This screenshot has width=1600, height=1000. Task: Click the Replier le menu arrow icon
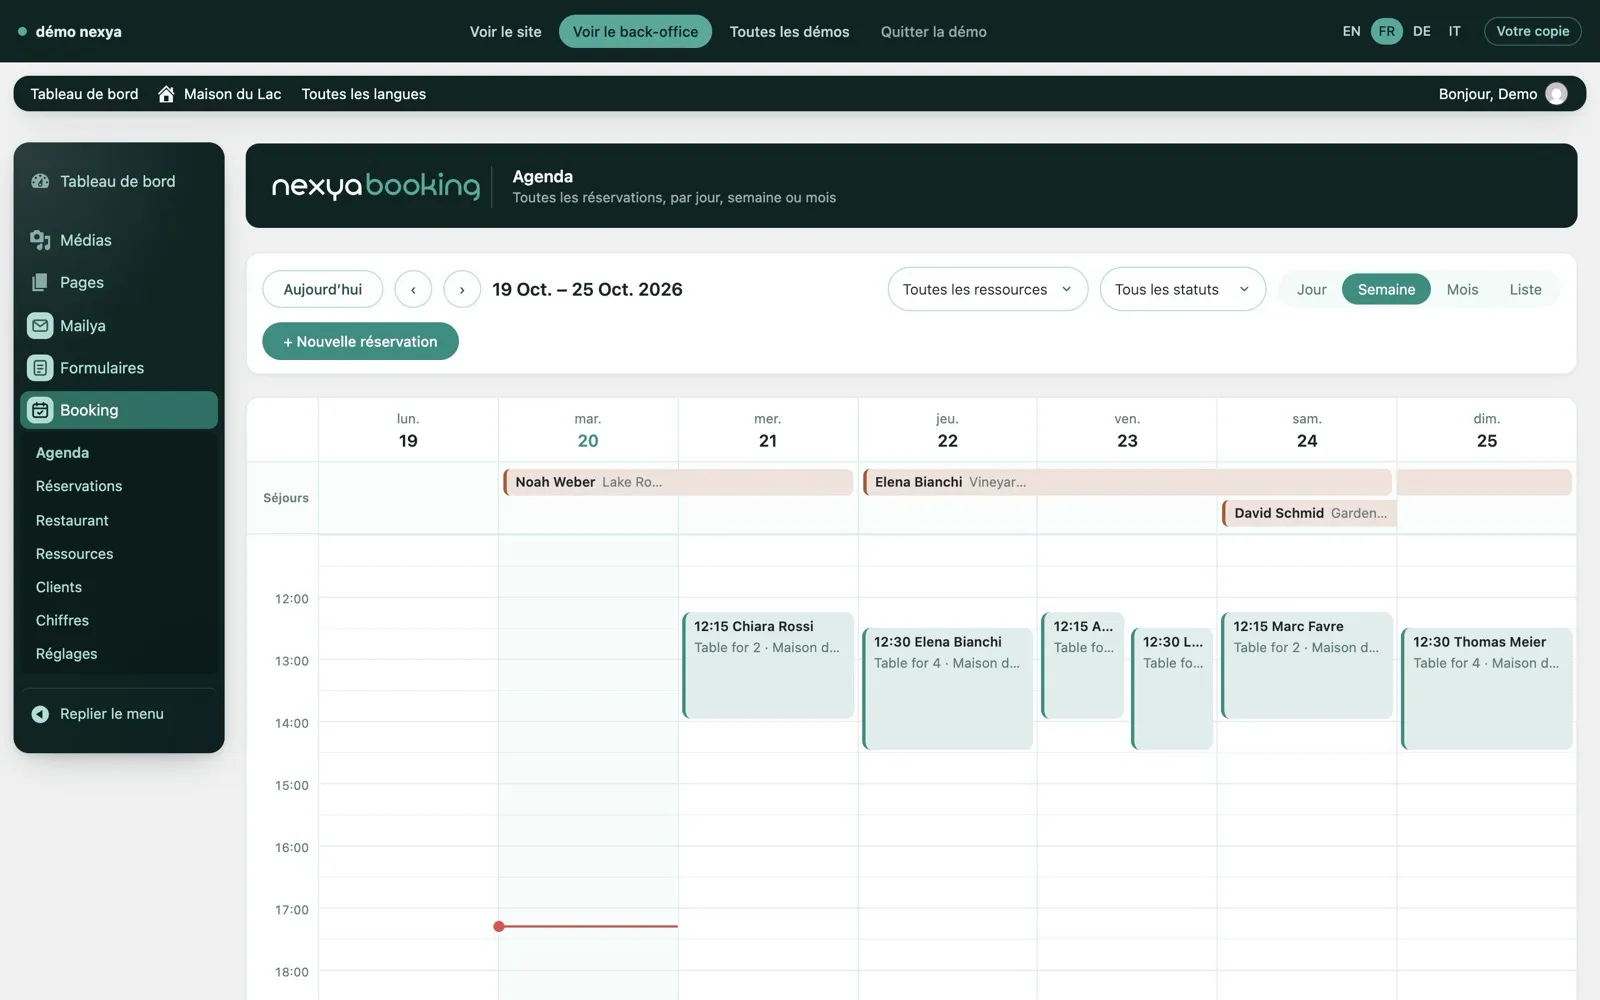pyautogui.click(x=40, y=714)
